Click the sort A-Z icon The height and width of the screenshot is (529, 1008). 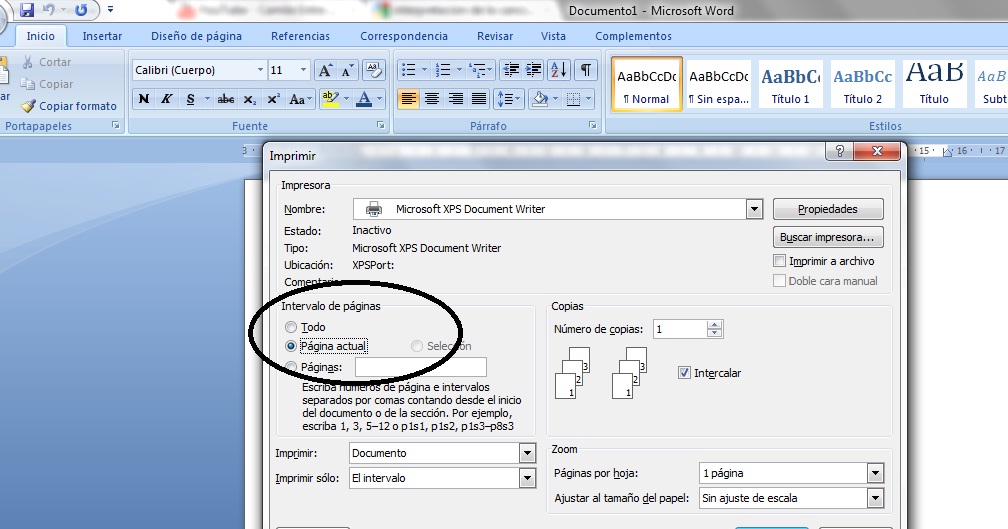click(x=559, y=69)
